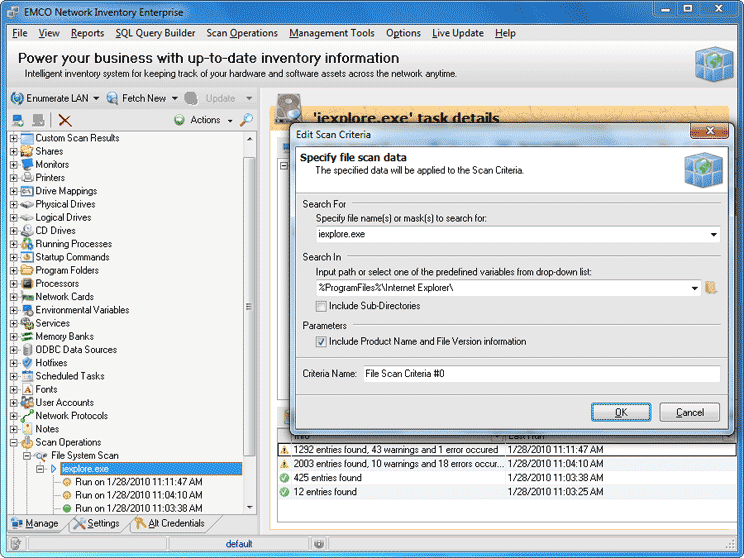This screenshot has height=558, width=744.
Task: Click the Criteria Name input field
Action: (540, 374)
